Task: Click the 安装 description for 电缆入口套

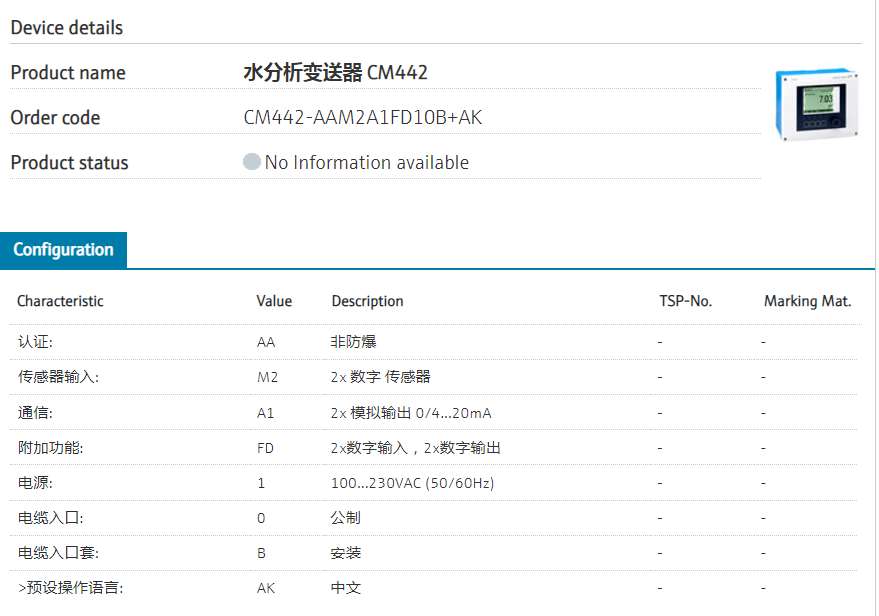Action: pyautogui.click(x=345, y=553)
